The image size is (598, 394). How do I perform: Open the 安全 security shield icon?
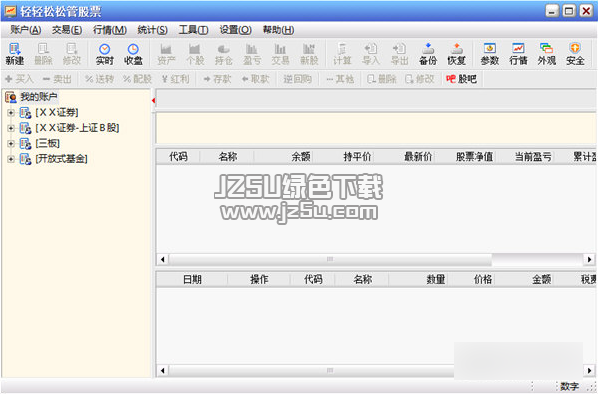575,54
